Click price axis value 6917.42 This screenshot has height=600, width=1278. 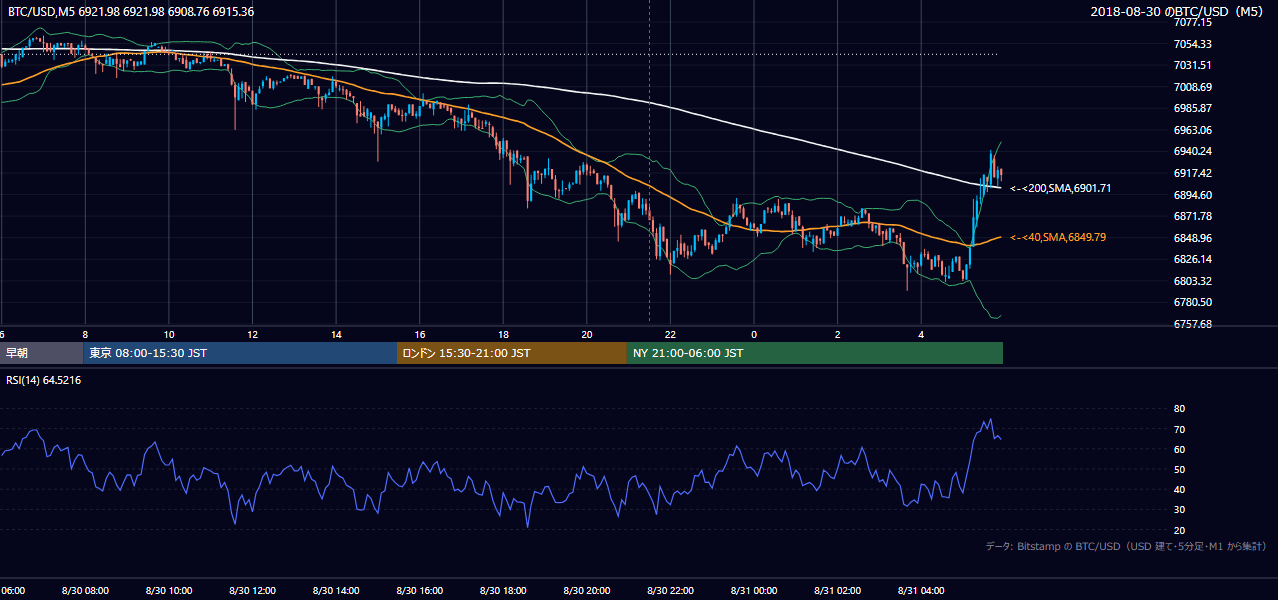tap(1193, 173)
